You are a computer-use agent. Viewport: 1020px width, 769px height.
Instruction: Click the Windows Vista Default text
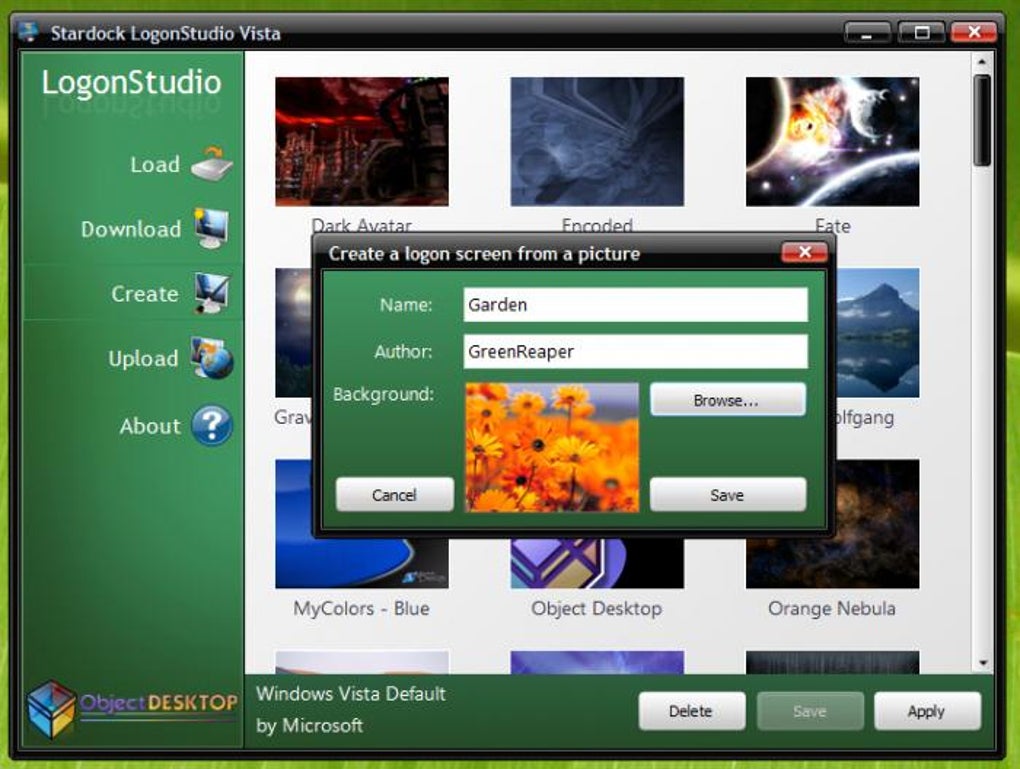click(351, 694)
